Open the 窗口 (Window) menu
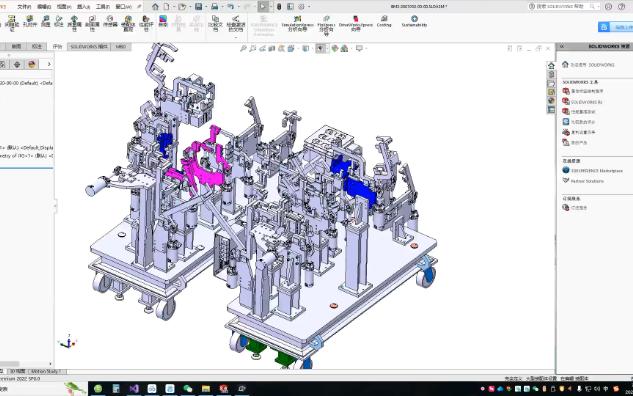This screenshot has width=633, height=396. point(123,6)
